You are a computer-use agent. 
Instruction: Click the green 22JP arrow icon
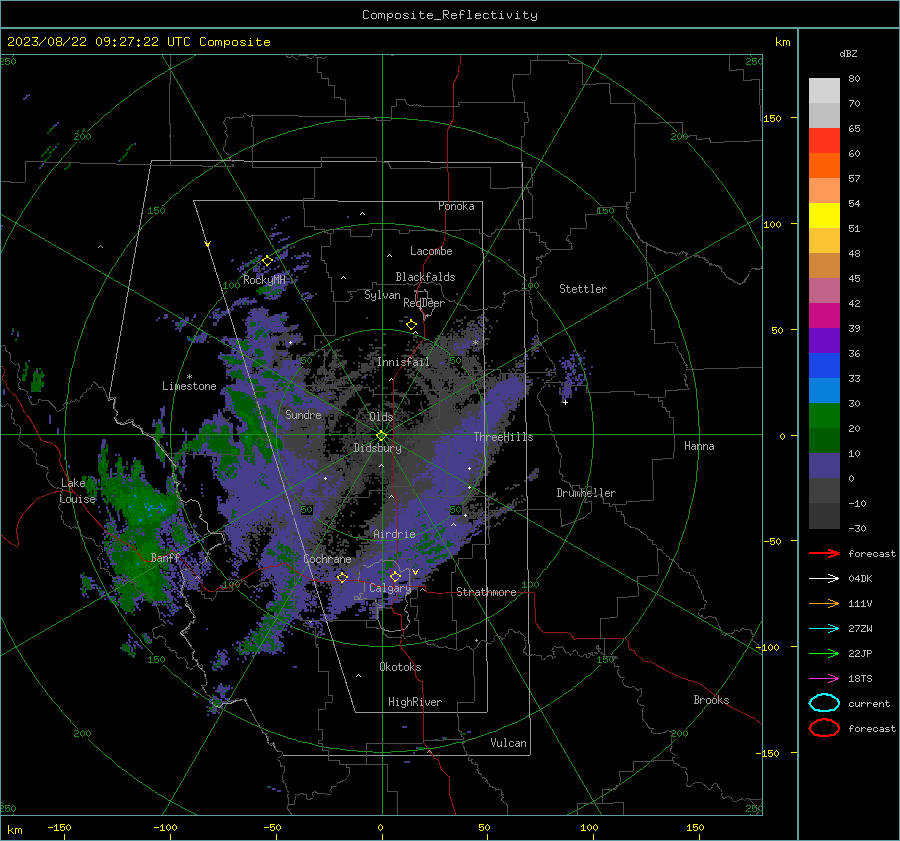(x=824, y=653)
